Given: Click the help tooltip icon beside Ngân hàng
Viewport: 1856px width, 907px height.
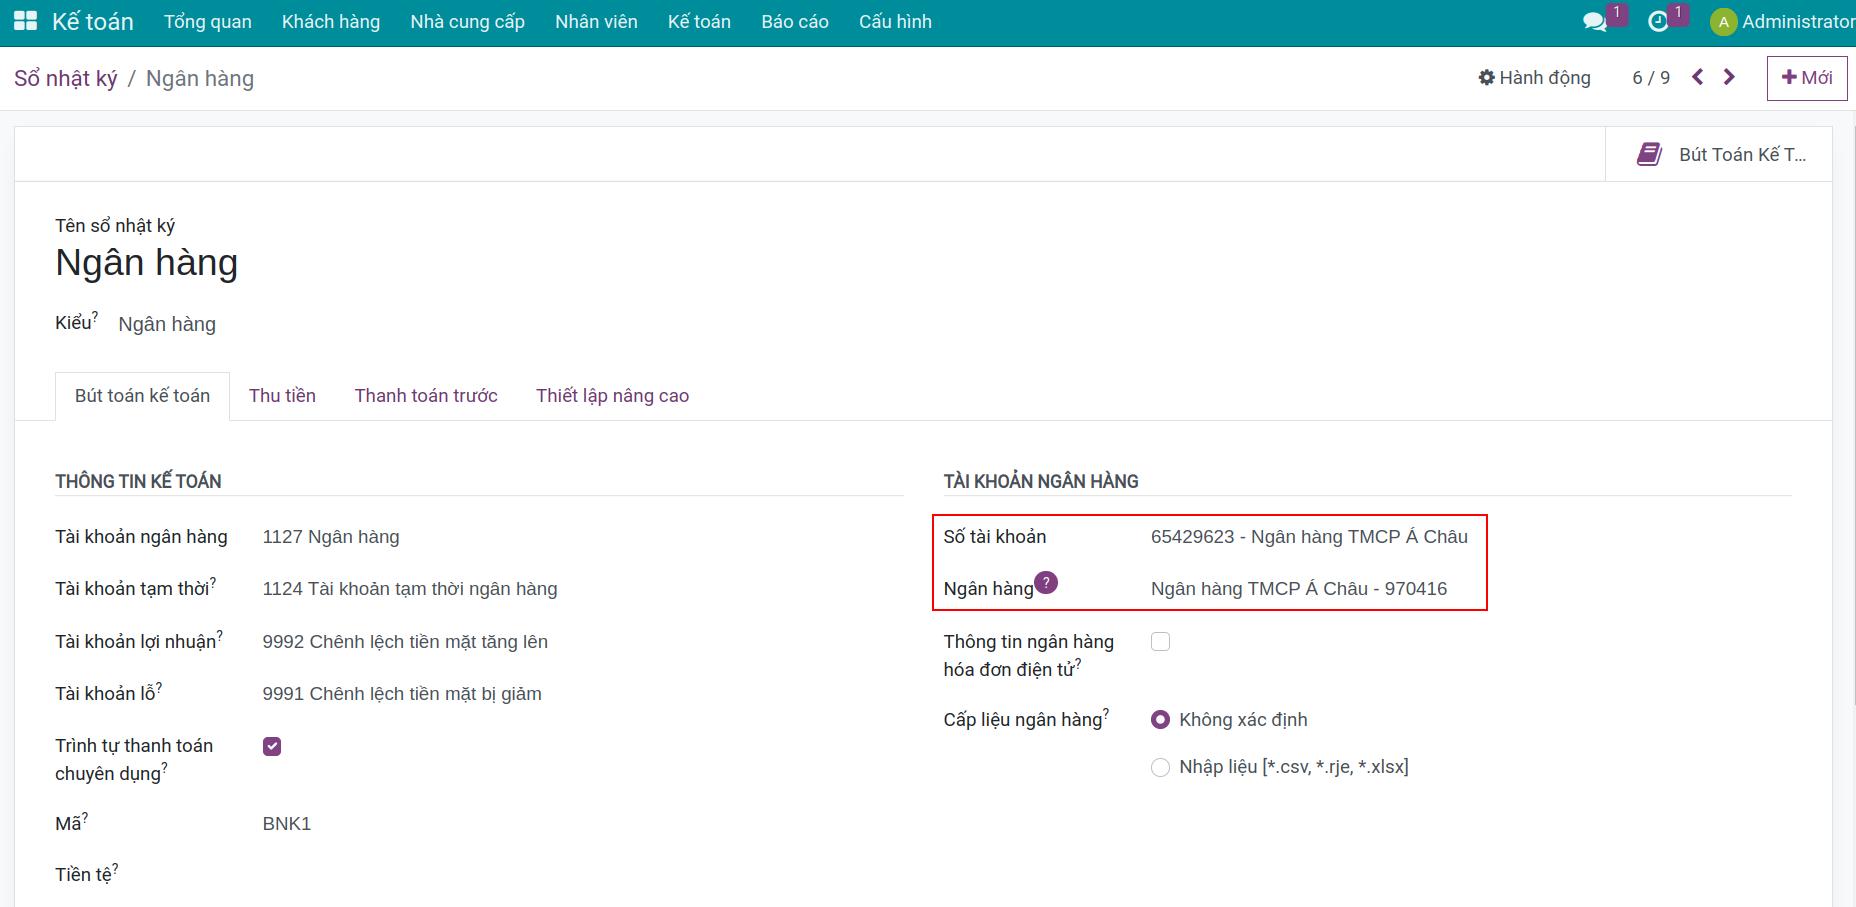Looking at the screenshot, I should click(1046, 582).
